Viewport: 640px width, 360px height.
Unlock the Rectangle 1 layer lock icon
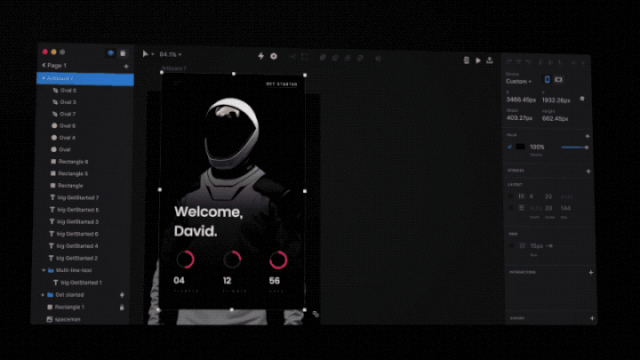tap(122, 307)
